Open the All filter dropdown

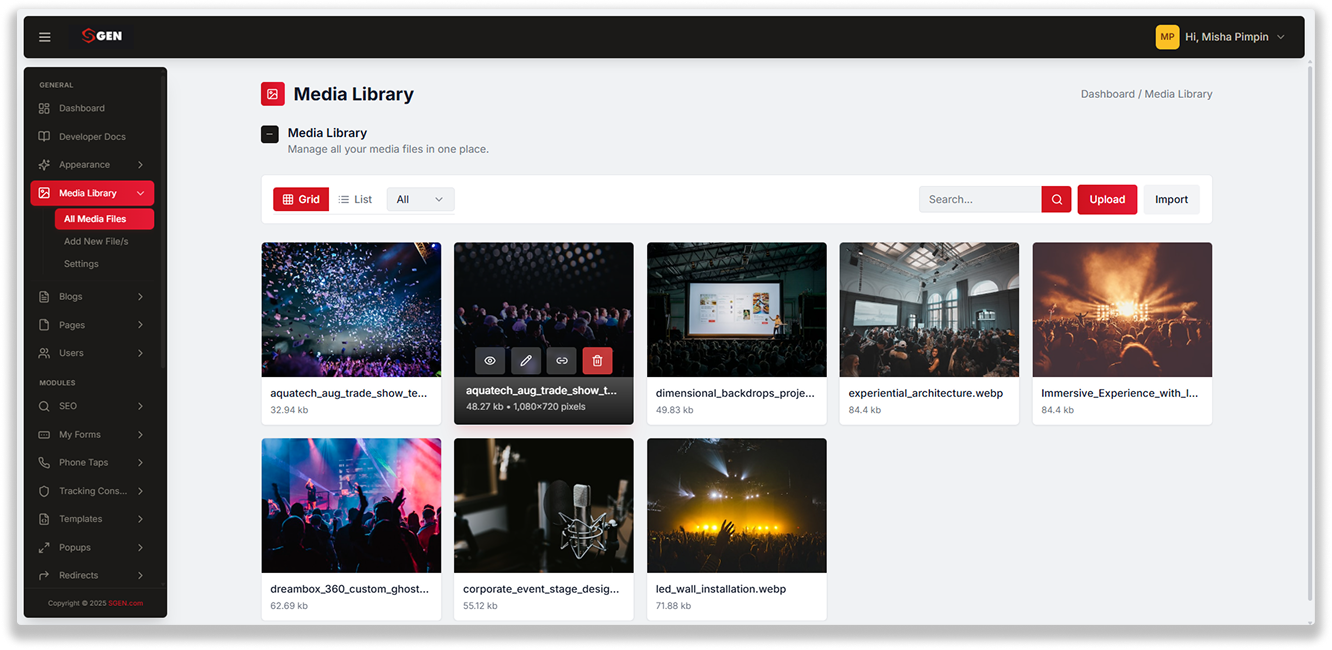[420, 199]
